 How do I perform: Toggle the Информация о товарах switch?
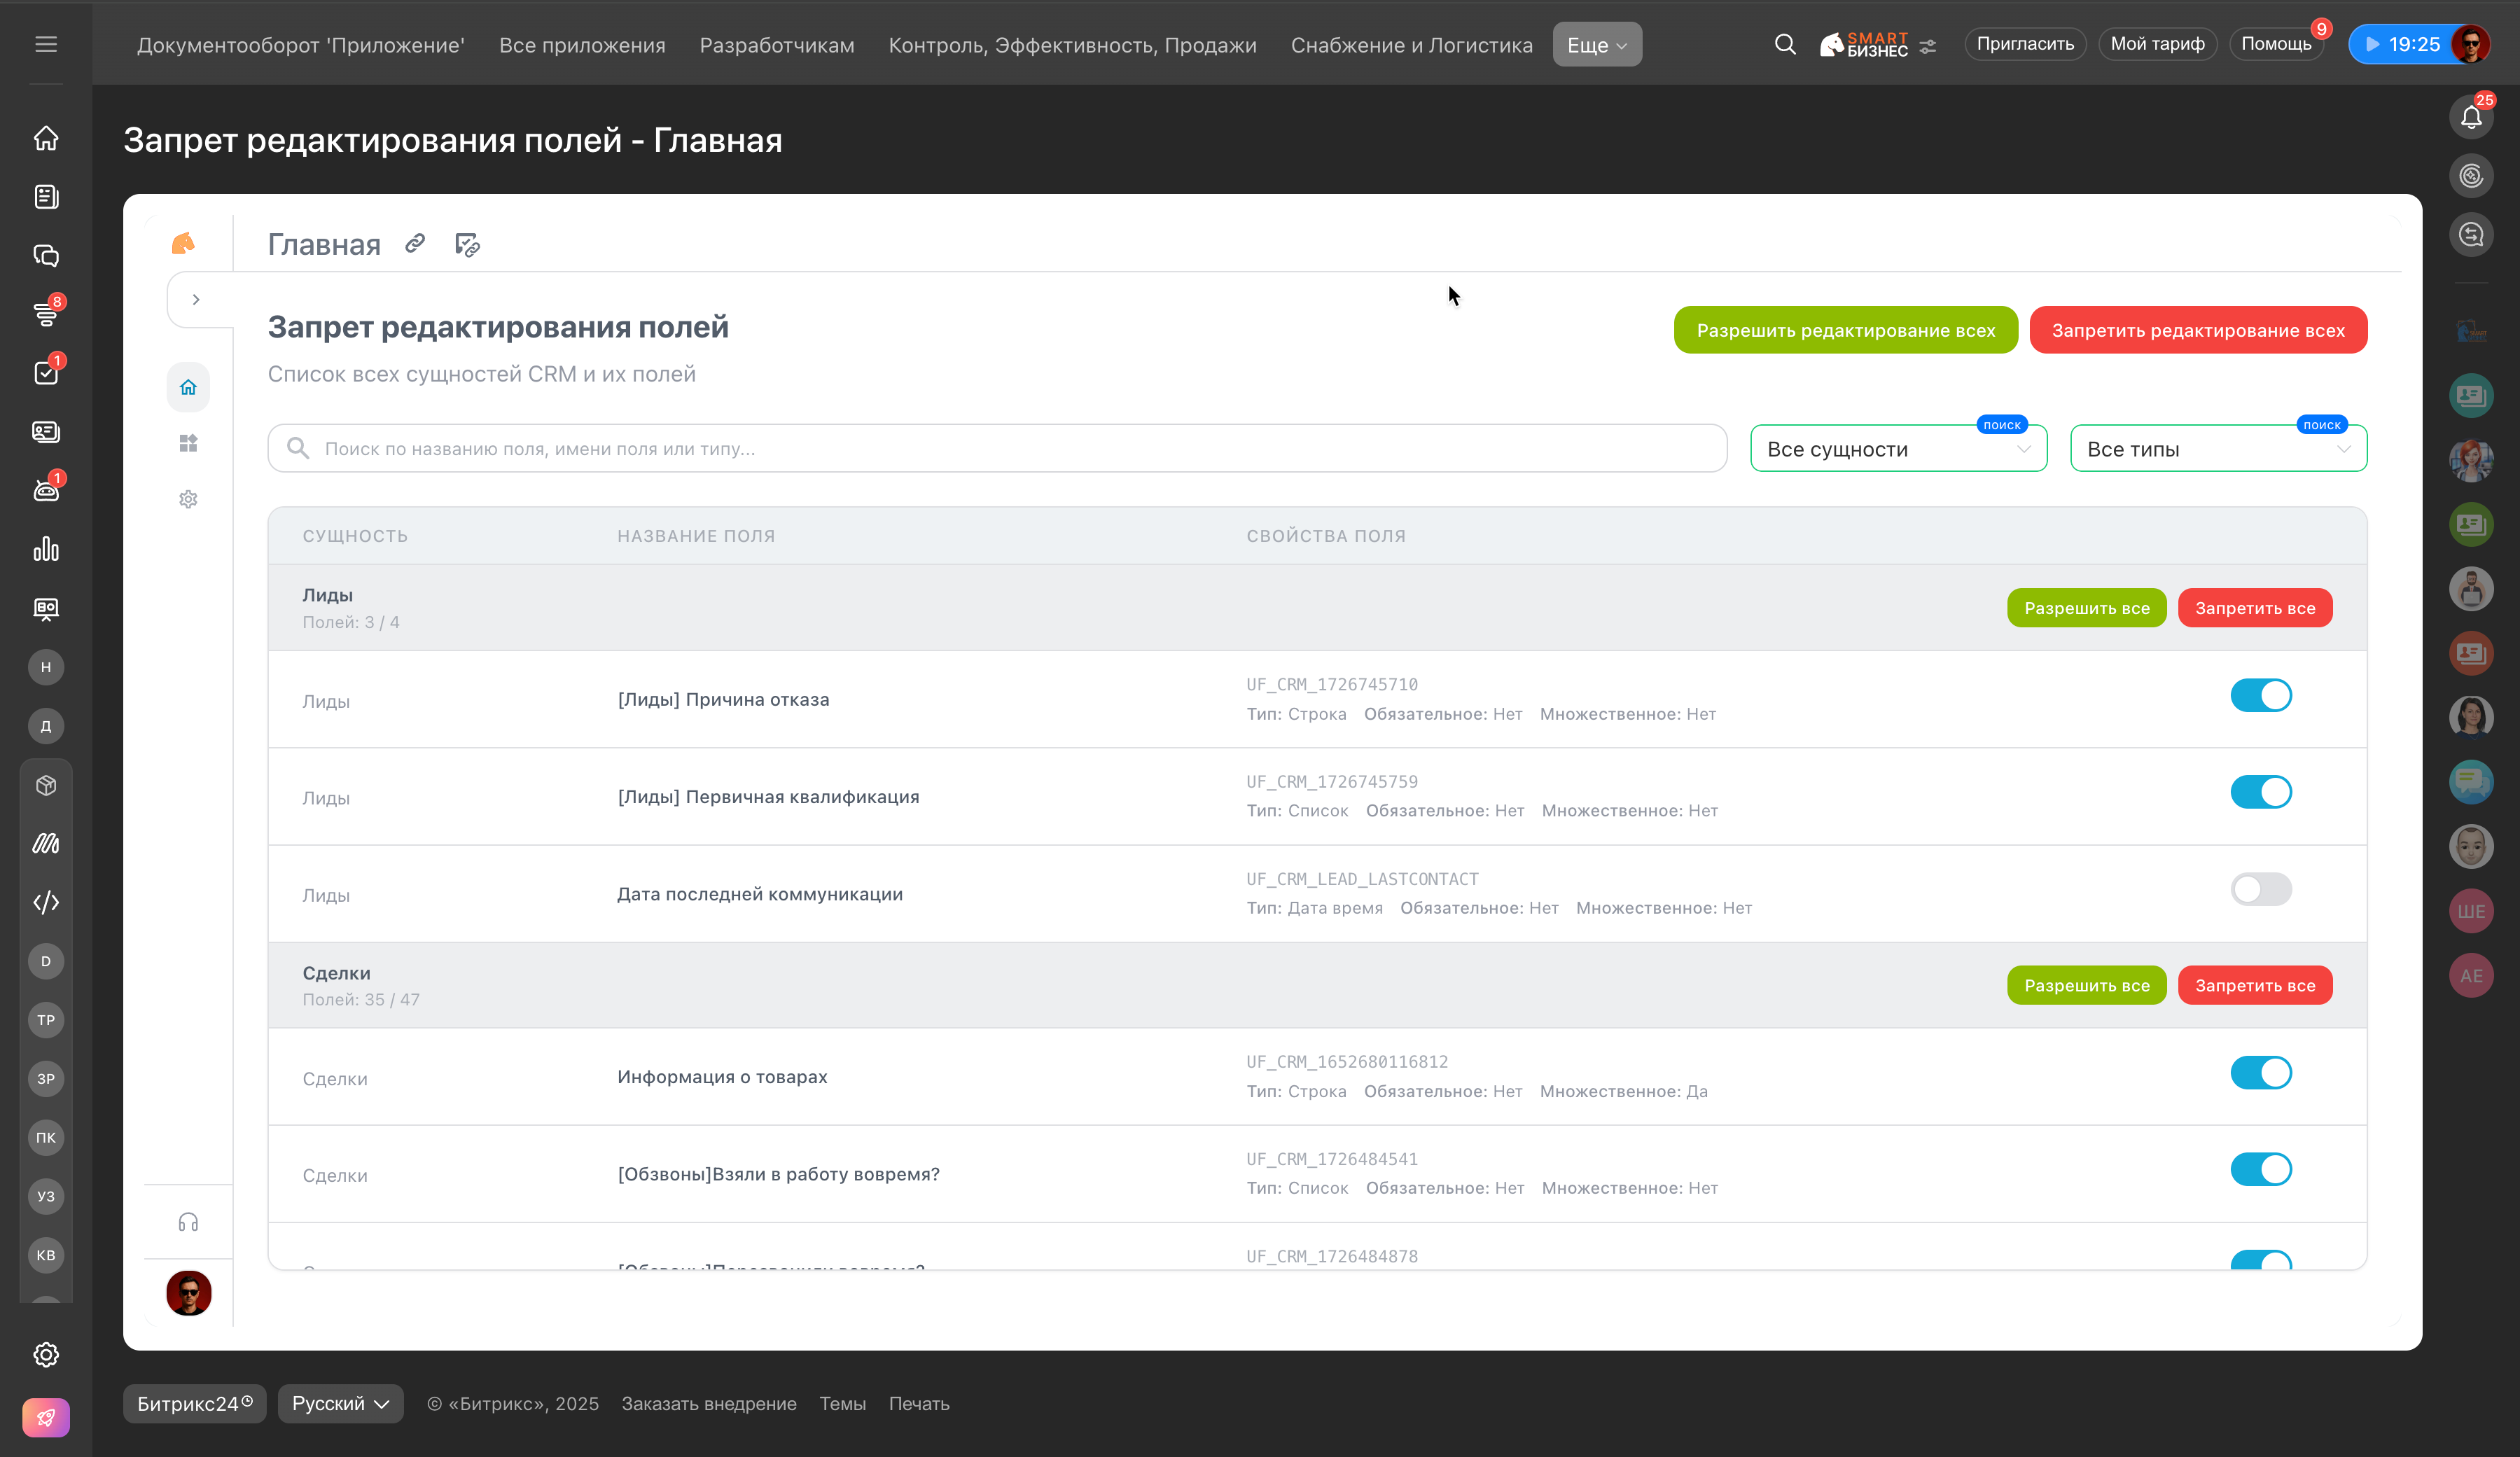click(2260, 1072)
